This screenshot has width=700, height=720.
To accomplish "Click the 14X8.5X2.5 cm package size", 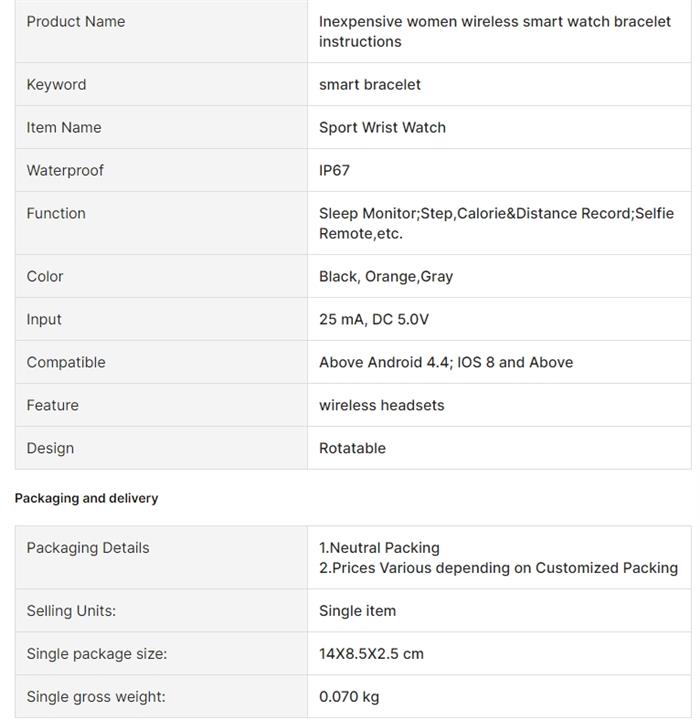I will (371, 654).
